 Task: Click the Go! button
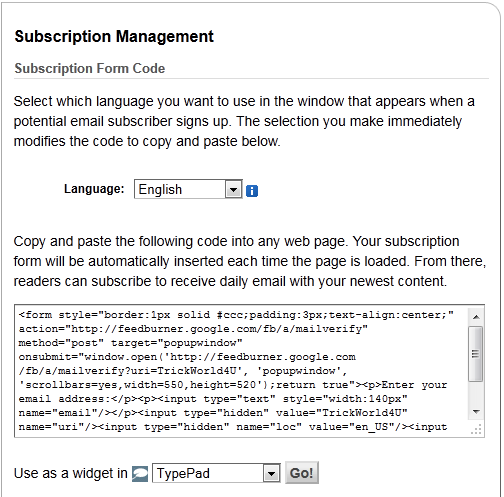[x=302, y=473]
